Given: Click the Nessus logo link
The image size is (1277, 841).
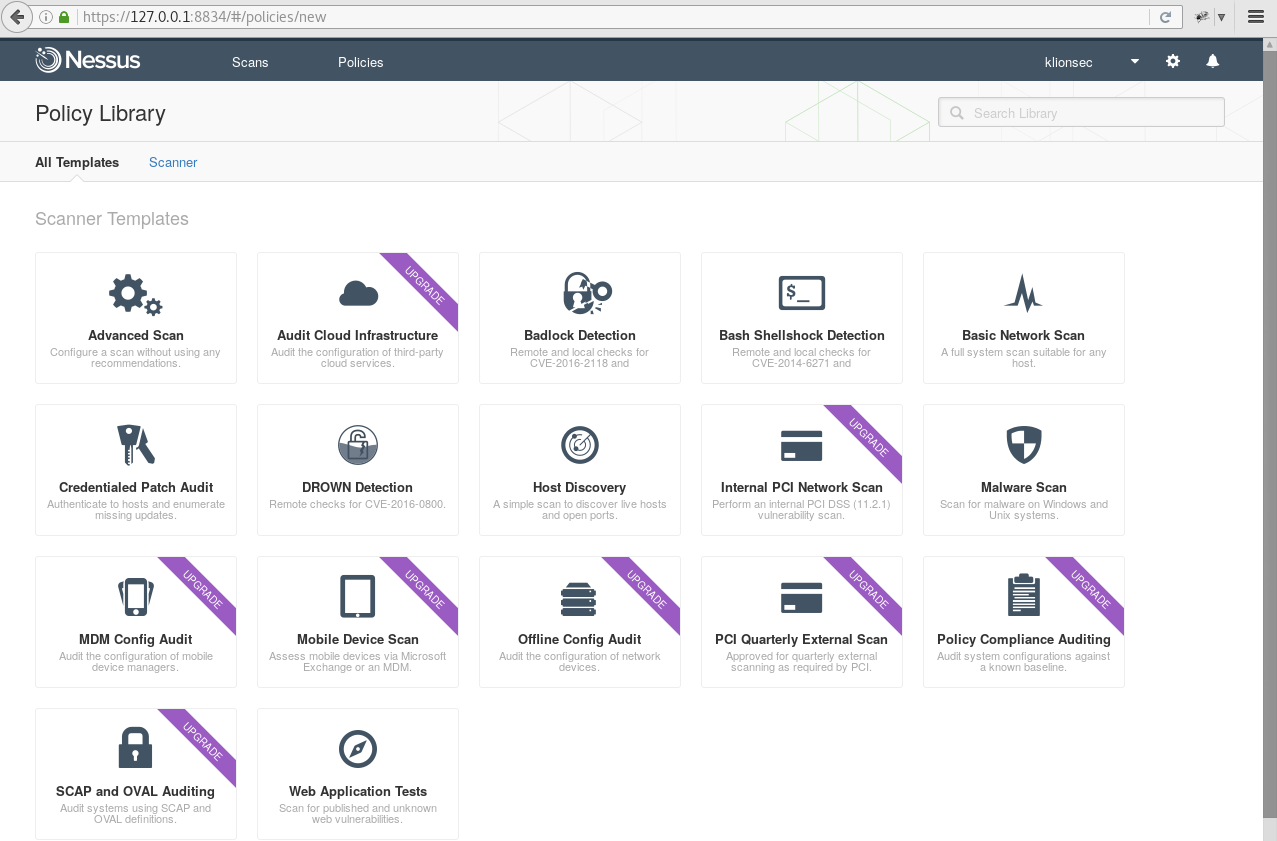Looking at the screenshot, I should point(88,61).
